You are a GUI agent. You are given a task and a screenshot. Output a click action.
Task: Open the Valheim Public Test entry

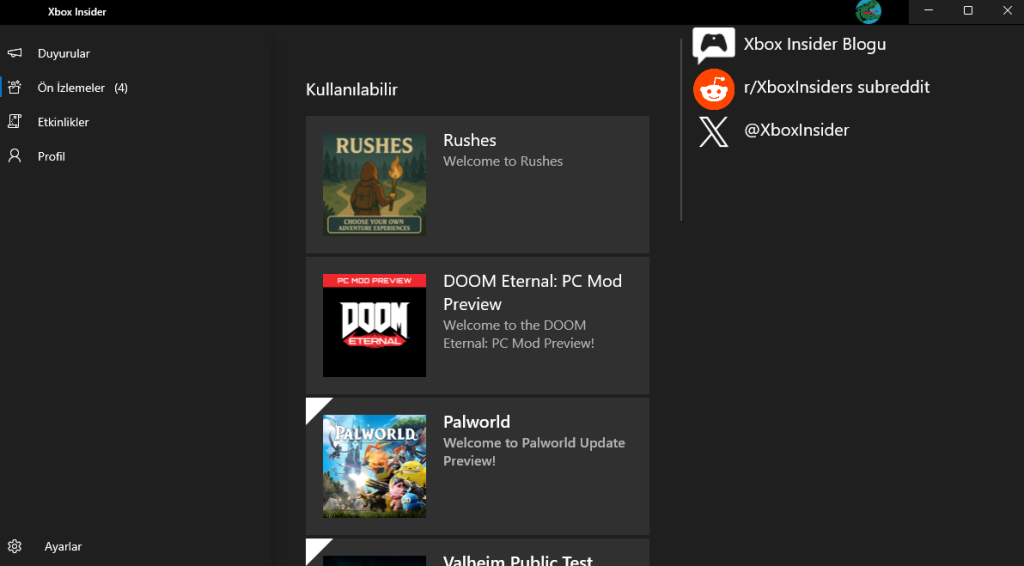(477, 552)
